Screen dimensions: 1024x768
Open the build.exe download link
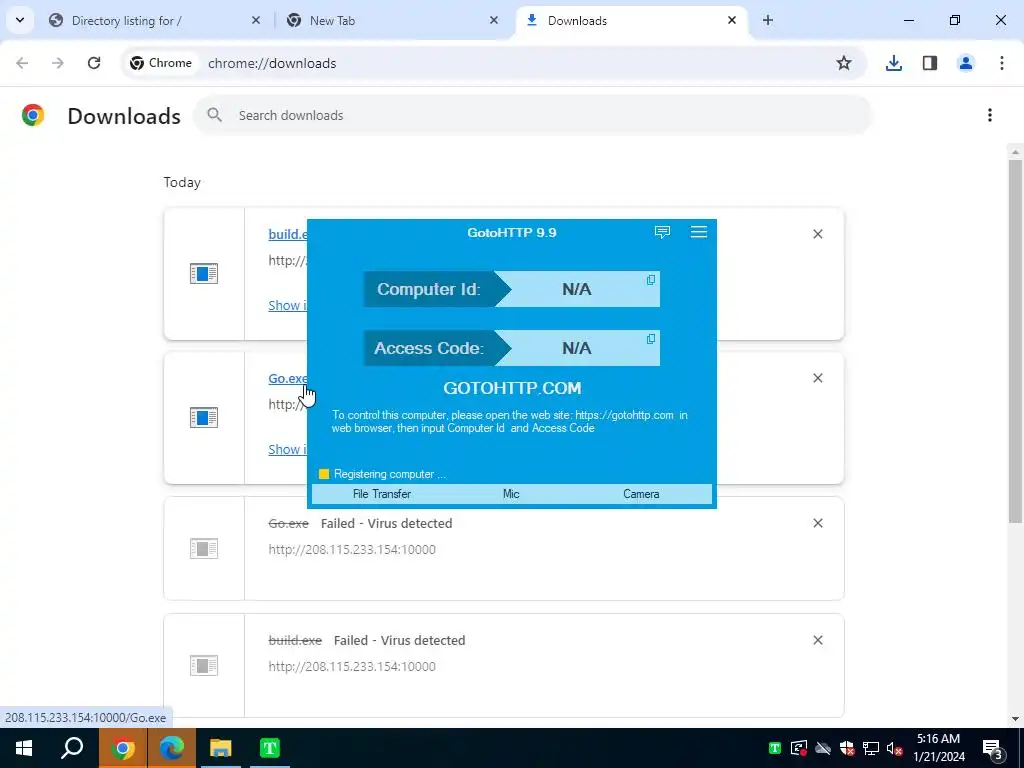287,234
